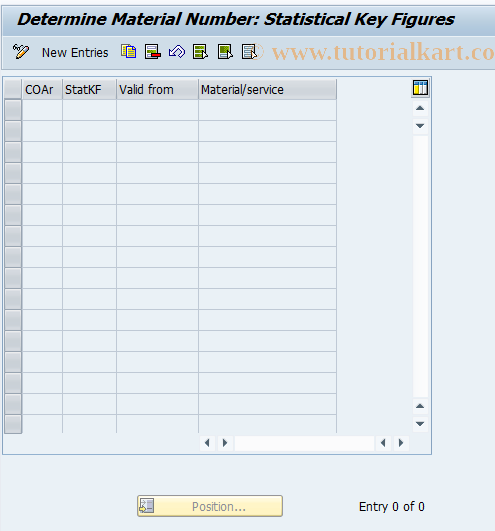Viewport: 495px width, 531px height.
Task: Click the Undo Change icon
Action: (x=177, y=52)
